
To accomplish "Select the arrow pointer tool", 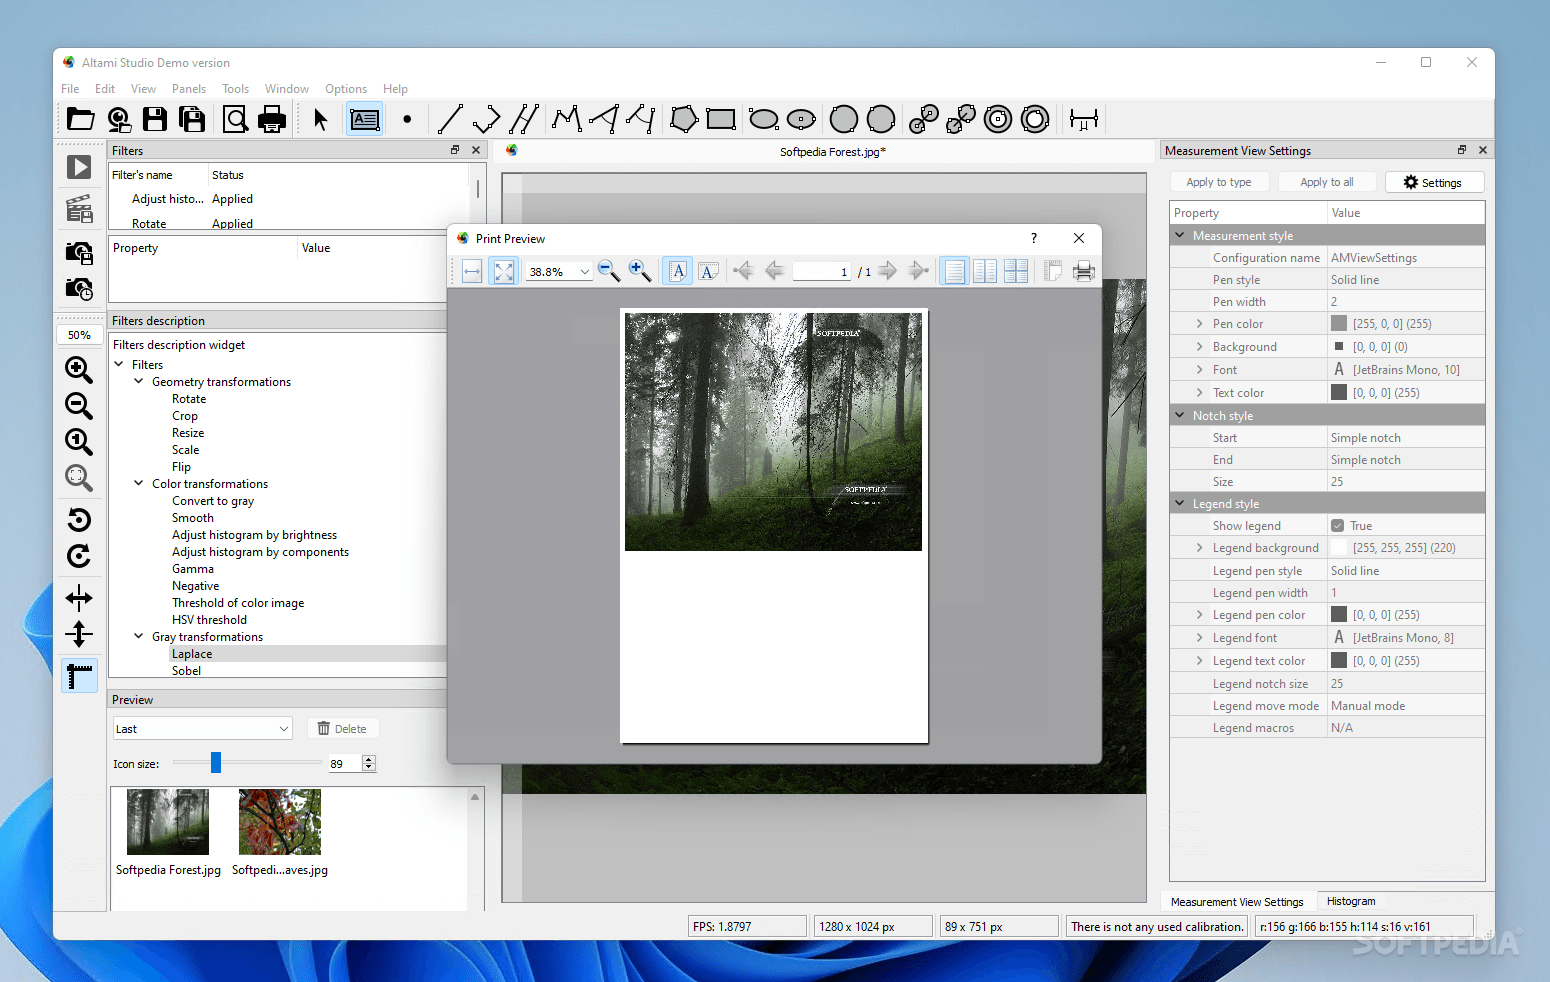I will (320, 120).
